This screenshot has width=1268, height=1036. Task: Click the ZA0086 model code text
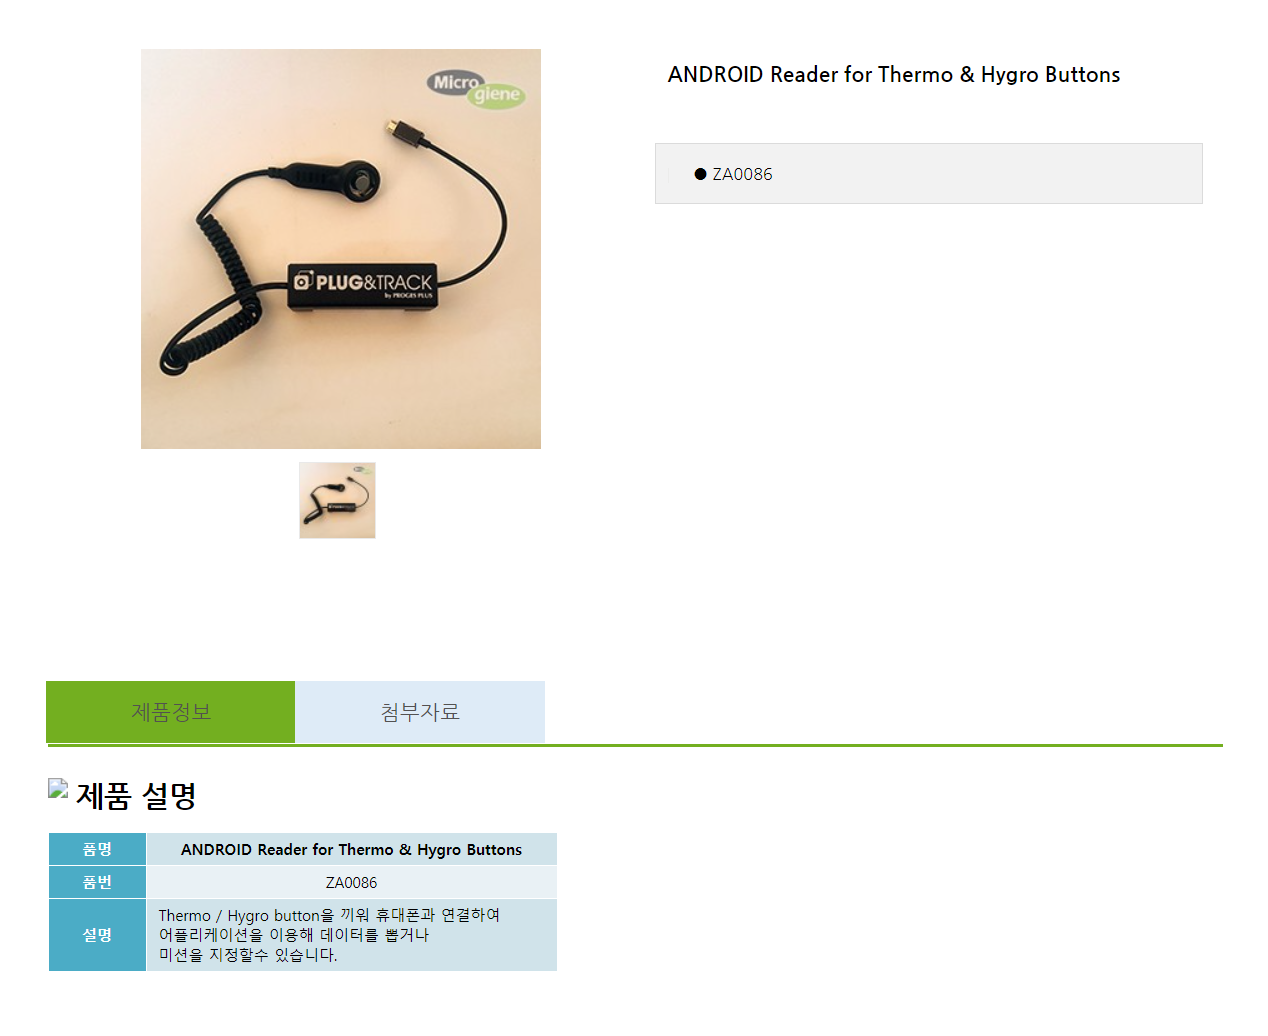tap(742, 174)
